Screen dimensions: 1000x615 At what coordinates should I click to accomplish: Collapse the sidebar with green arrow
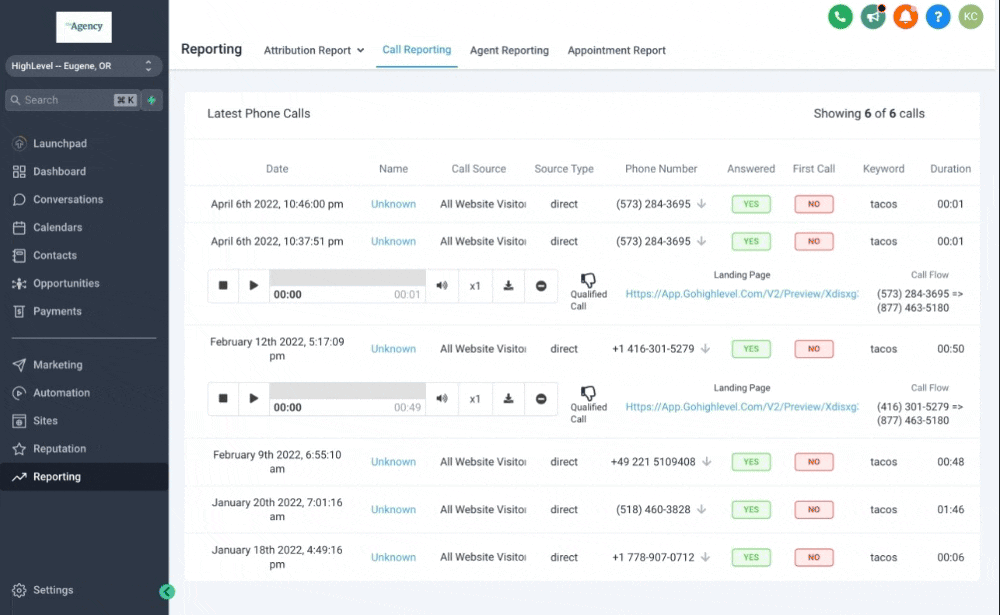(166, 591)
